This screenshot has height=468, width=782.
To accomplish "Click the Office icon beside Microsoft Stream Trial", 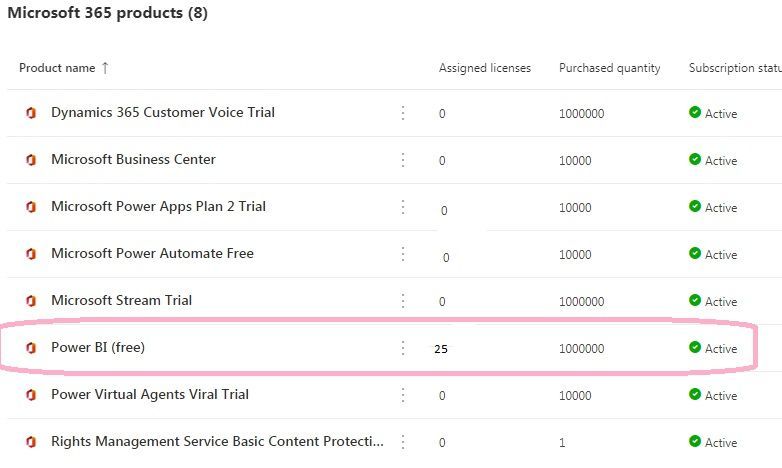I will [31, 301].
